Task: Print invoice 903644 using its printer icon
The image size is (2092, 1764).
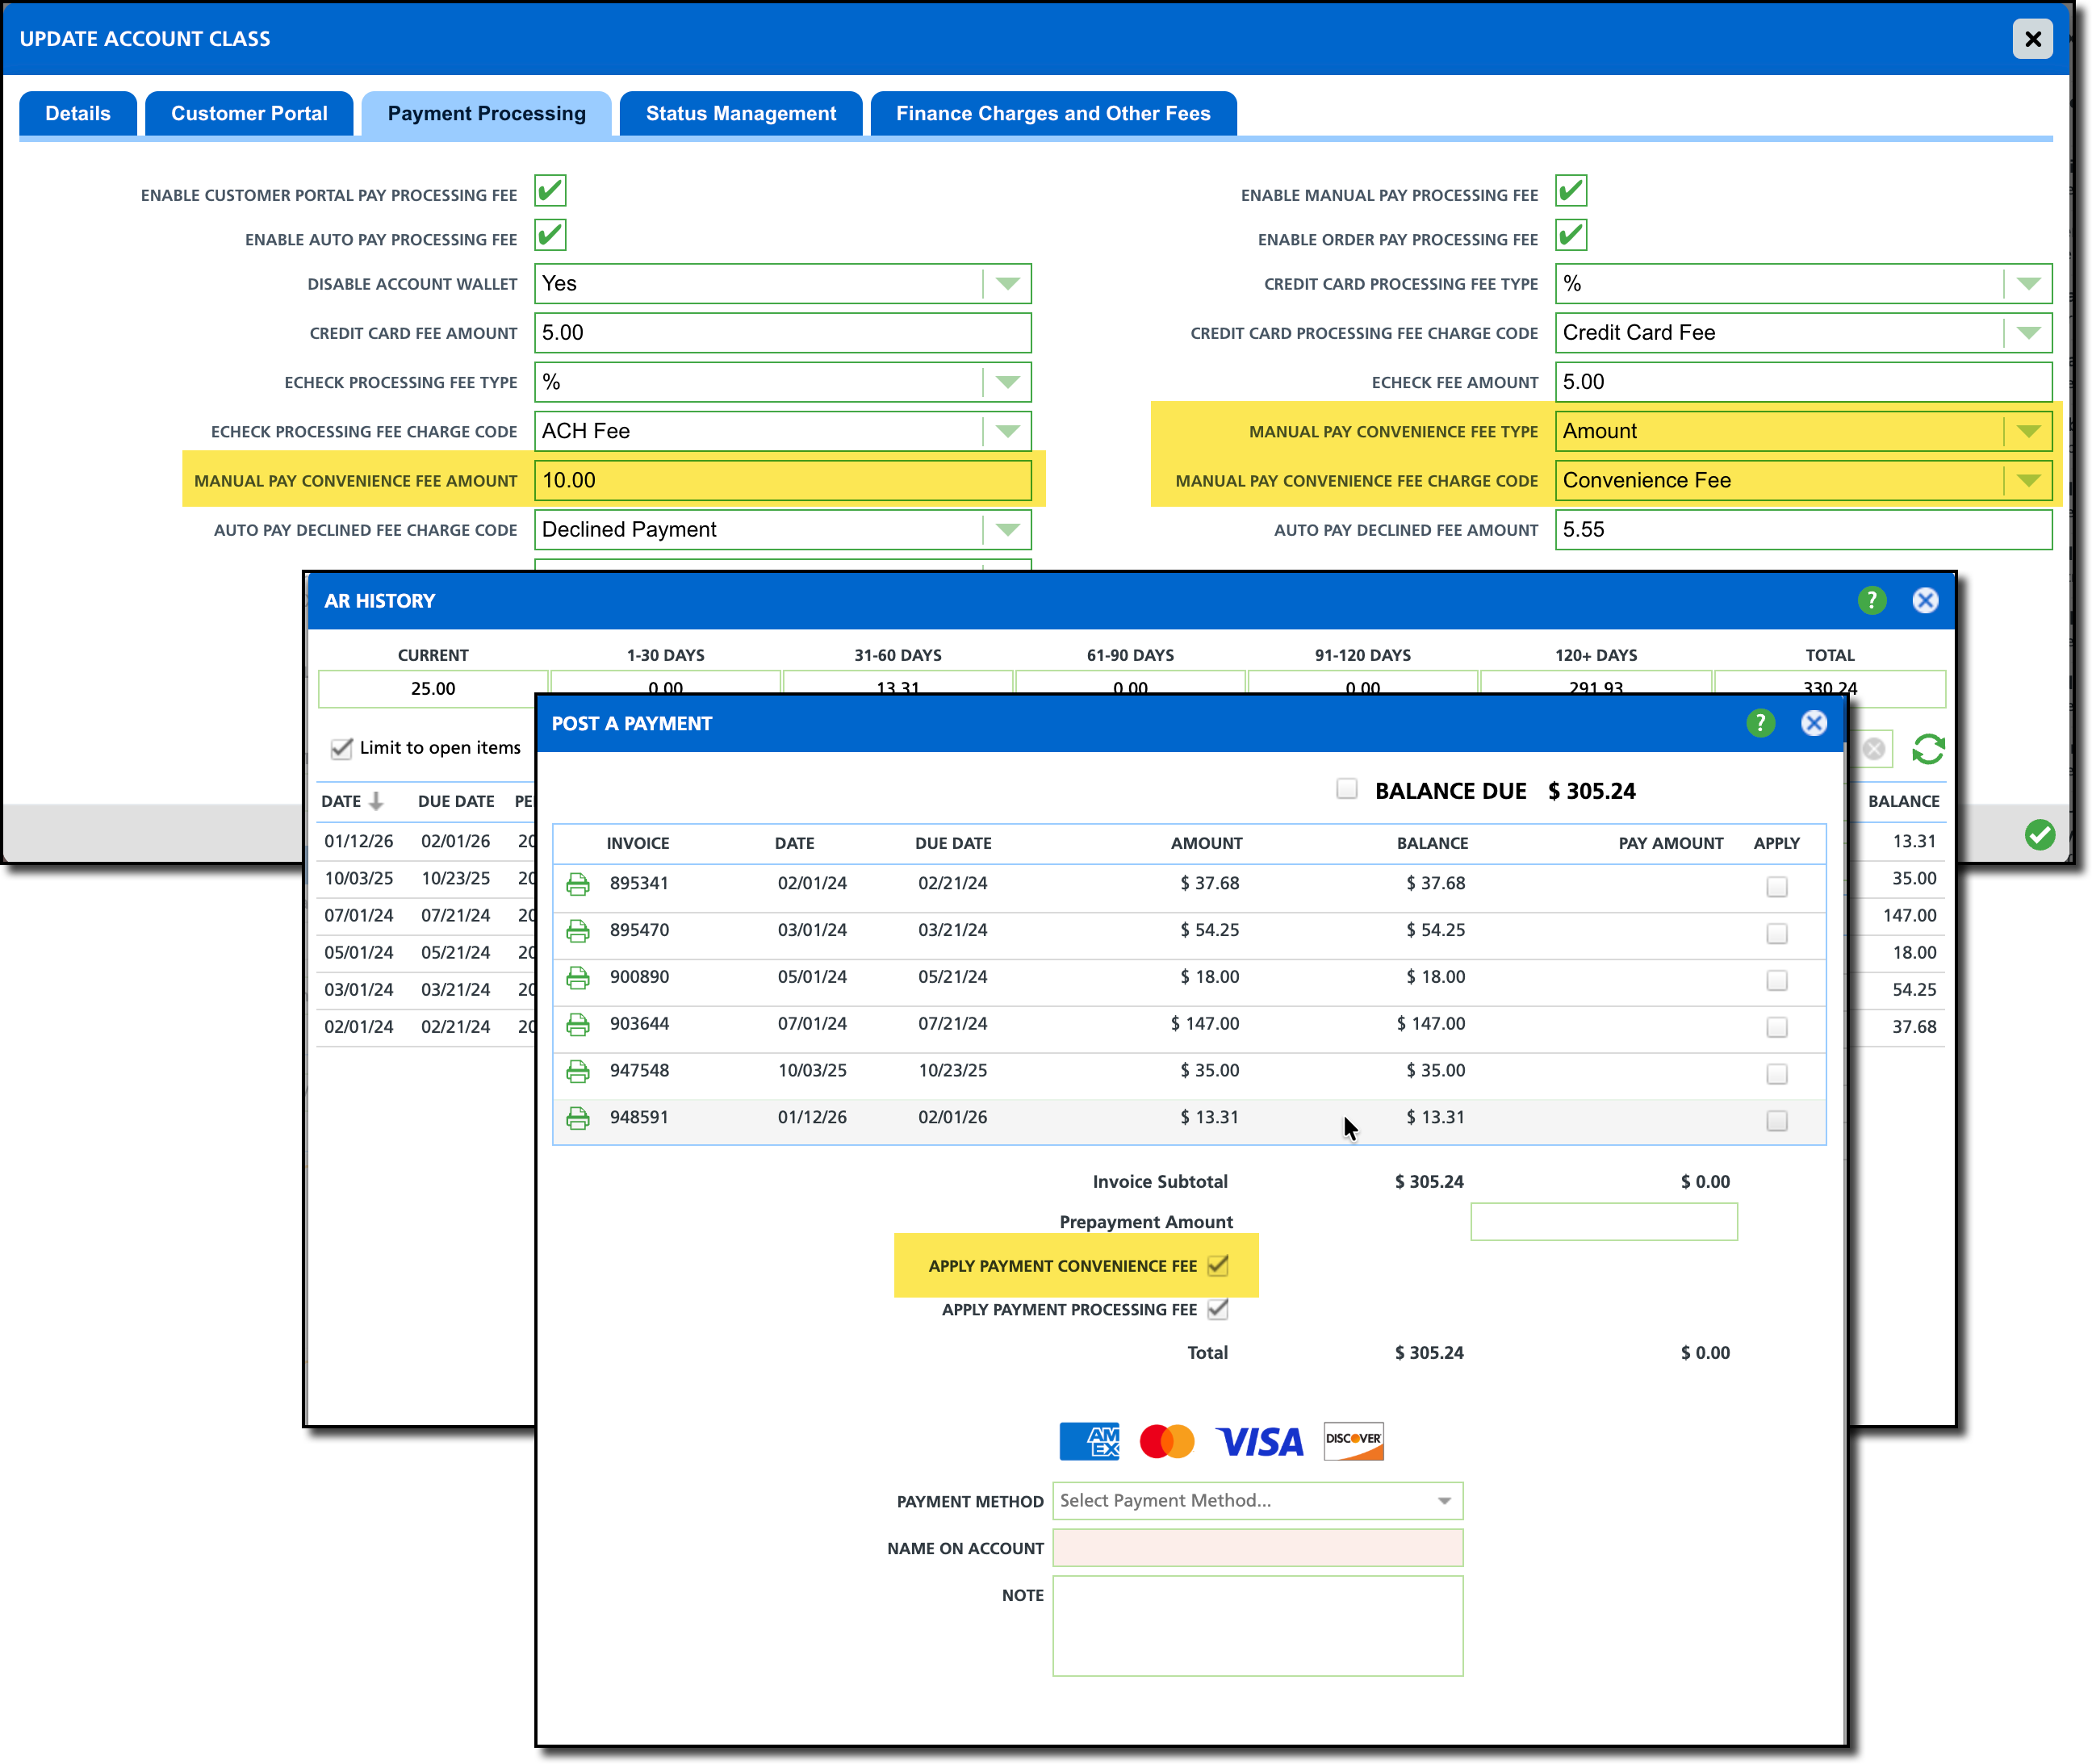Action: pos(577,1024)
